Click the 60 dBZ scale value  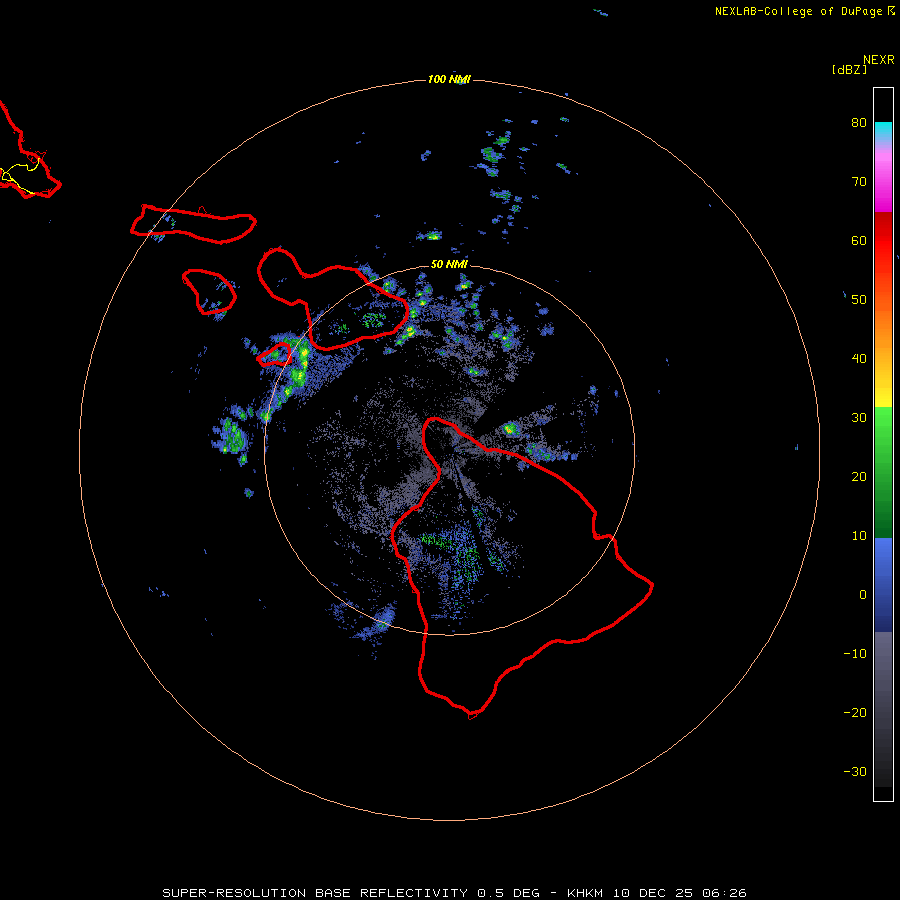click(859, 240)
